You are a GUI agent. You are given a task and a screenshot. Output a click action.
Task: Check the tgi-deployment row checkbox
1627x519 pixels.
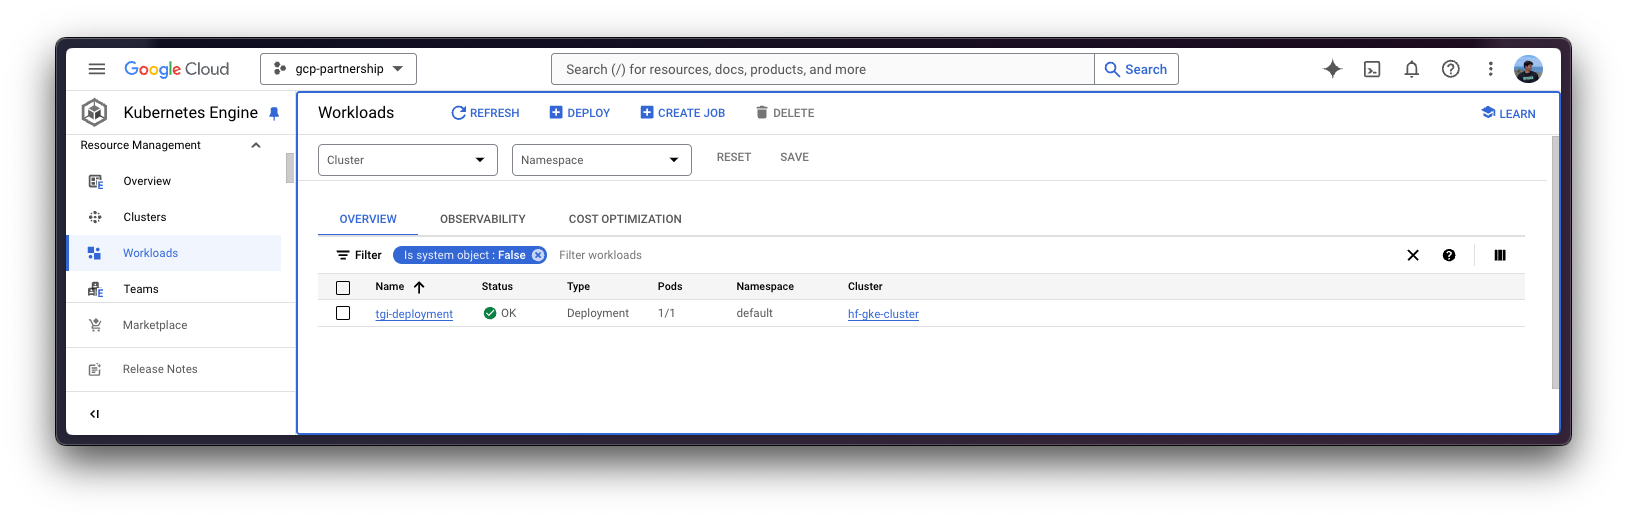pos(343,313)
